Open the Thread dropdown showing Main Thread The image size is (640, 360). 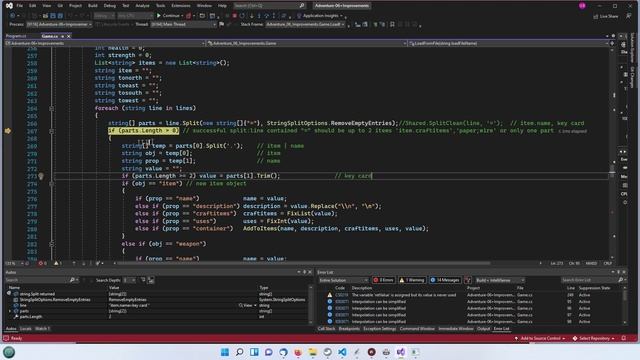click(x=183, y=24)
